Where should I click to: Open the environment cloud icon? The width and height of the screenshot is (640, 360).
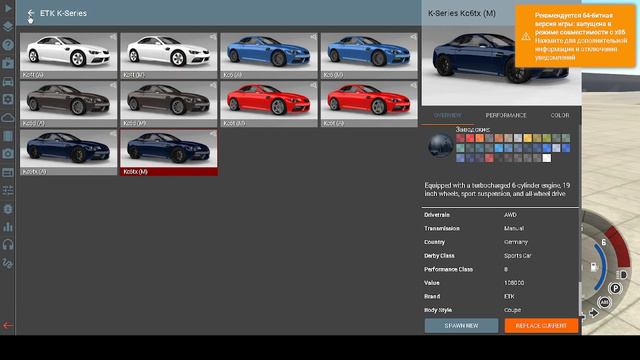tap(8, 118)
